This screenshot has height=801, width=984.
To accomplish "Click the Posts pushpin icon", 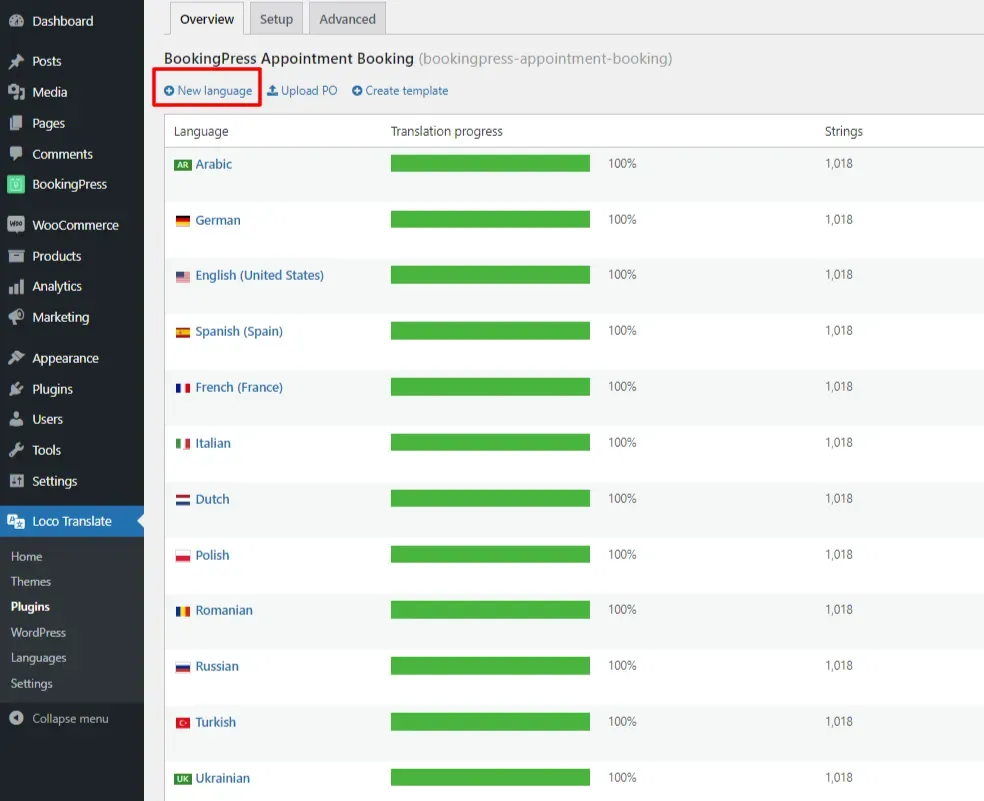I will (16, 61).
